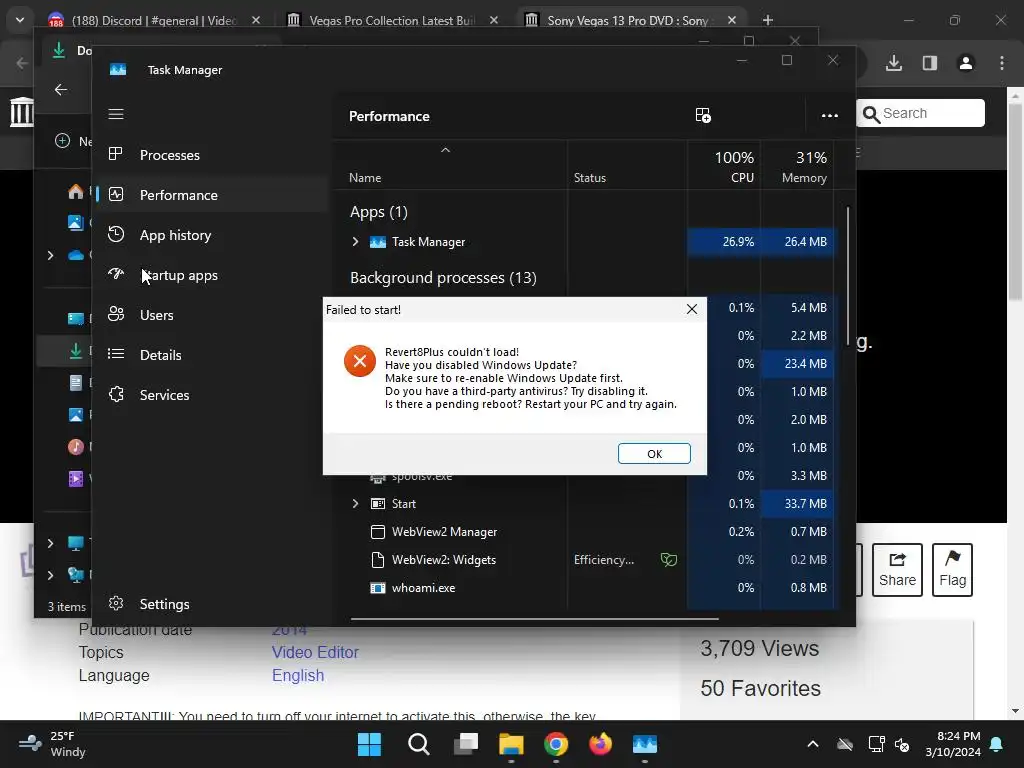The image size is (1024, 768).
Task: Open Task Manager taskbar icon
Action: click(x=645, y=744)
